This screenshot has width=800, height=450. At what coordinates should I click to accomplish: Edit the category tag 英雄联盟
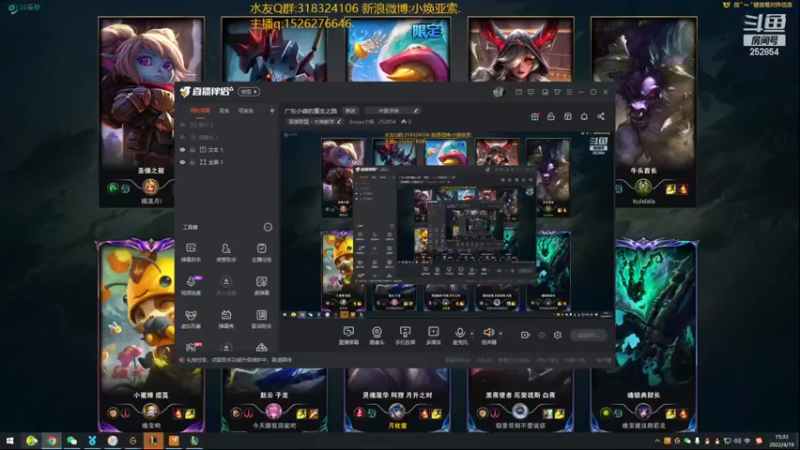click(x=314, y=121)
